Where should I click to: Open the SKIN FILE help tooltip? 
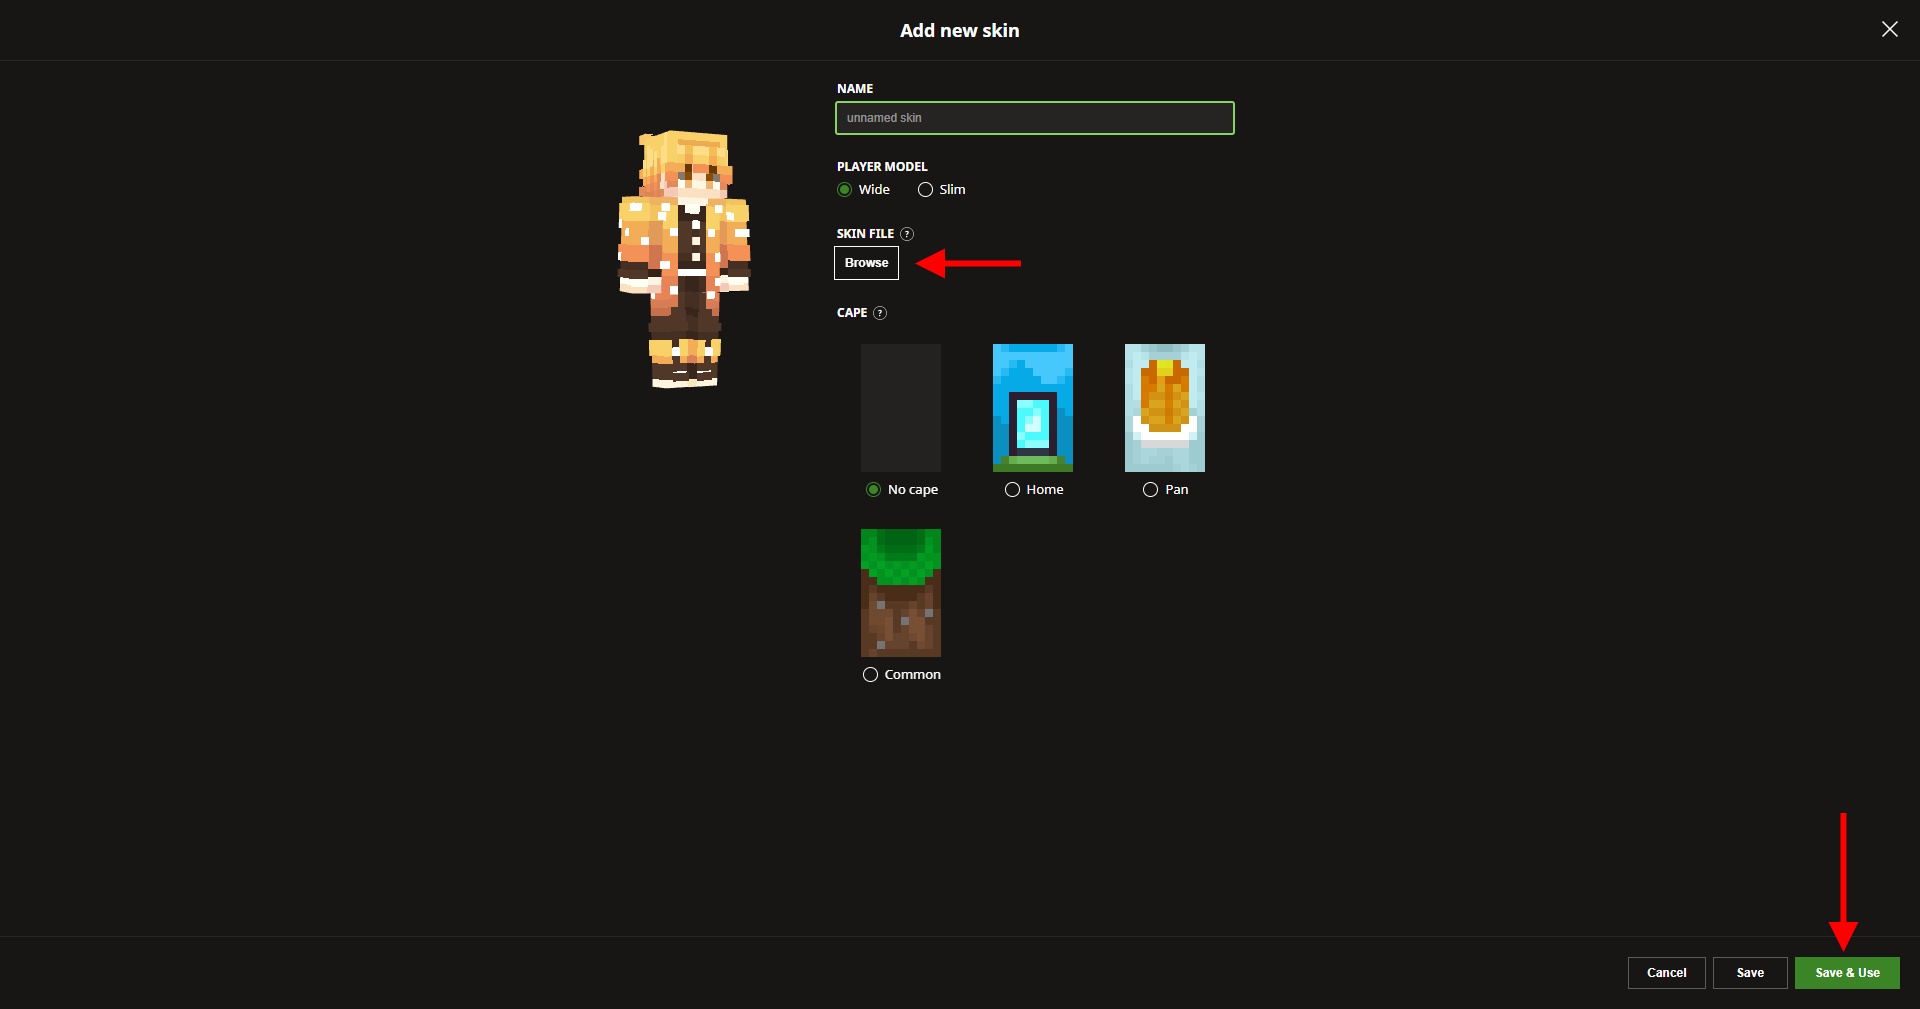click(x=907, y=234)
